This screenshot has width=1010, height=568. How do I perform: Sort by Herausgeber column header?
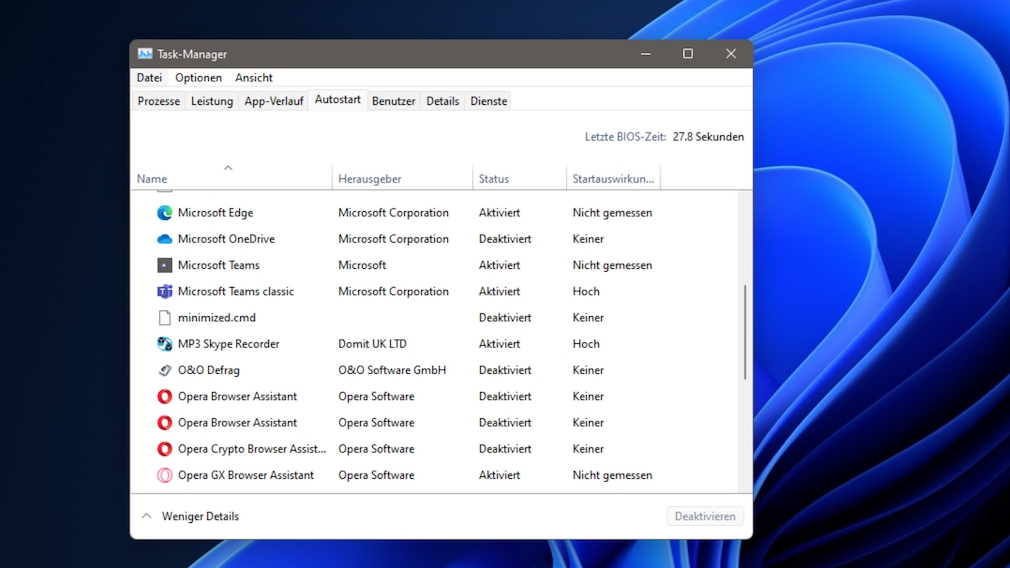370,179
